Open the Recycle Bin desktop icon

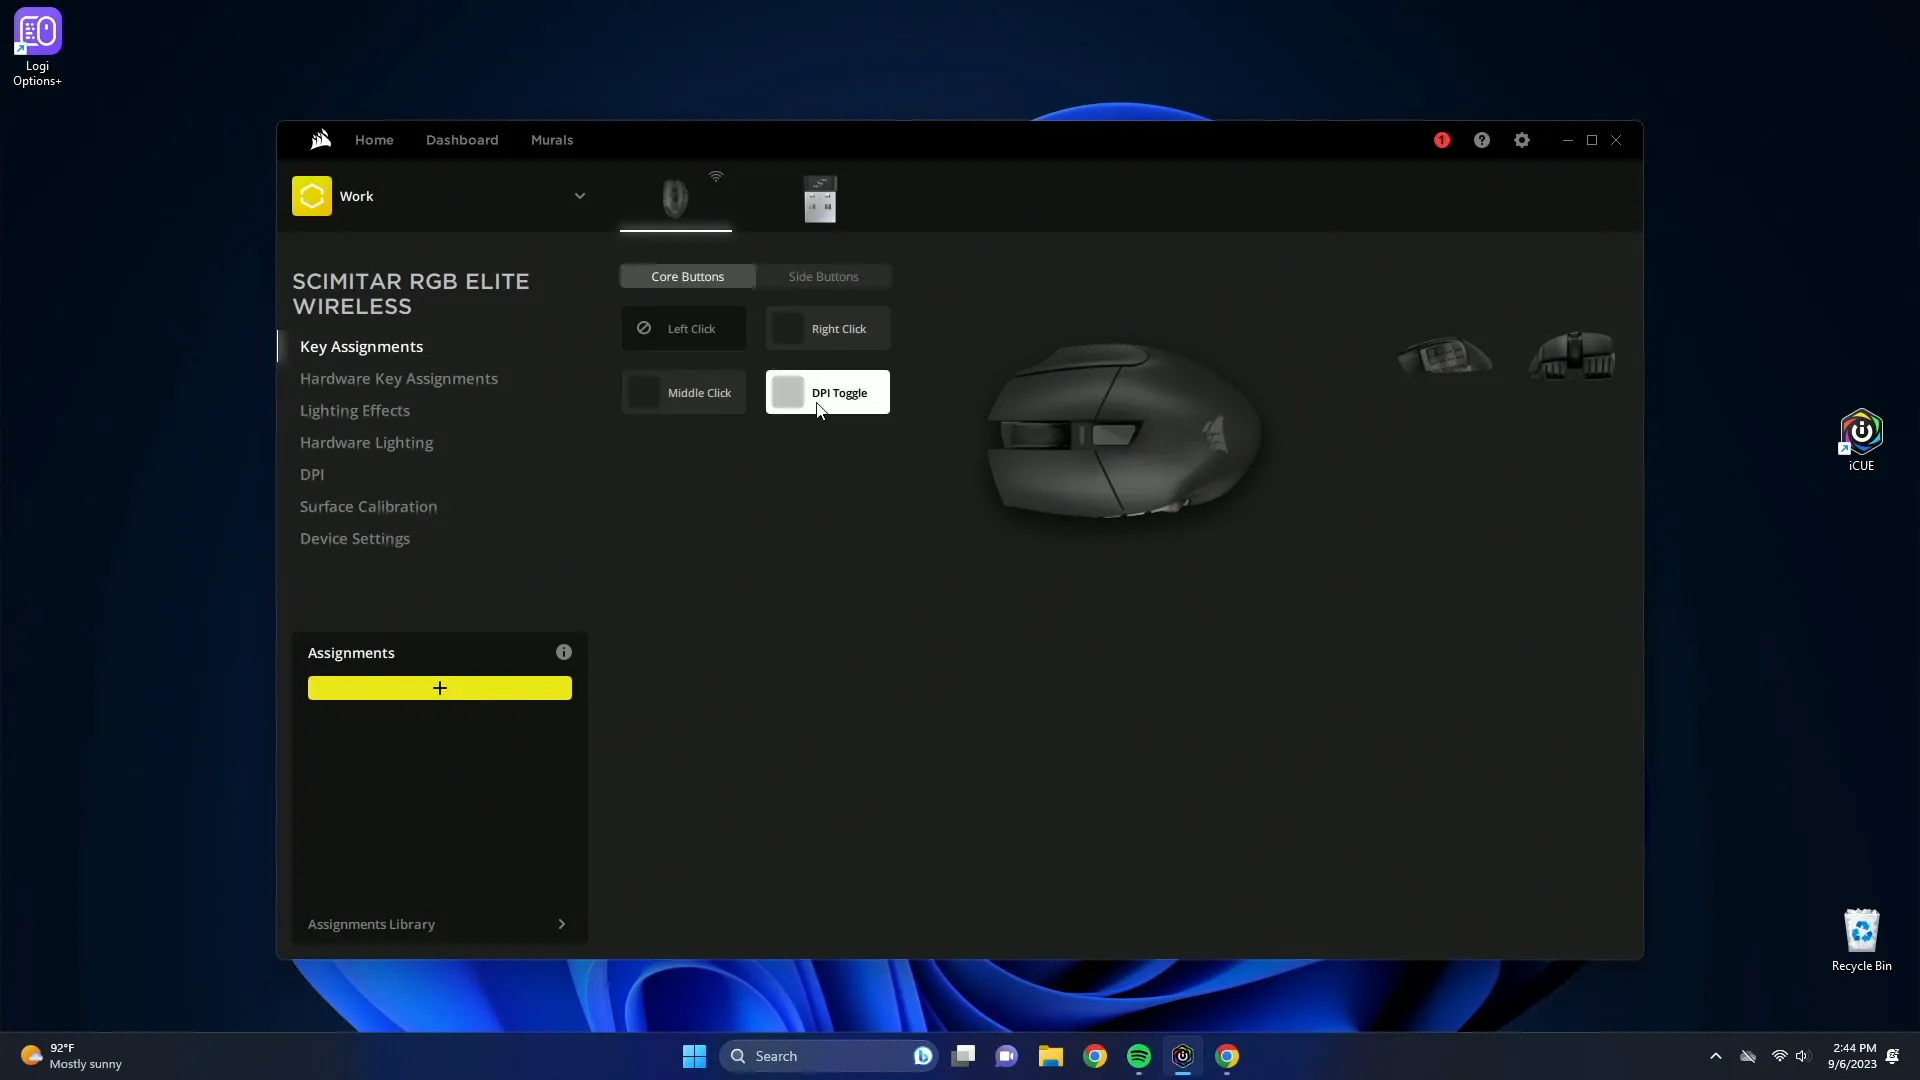point(1861,940)
